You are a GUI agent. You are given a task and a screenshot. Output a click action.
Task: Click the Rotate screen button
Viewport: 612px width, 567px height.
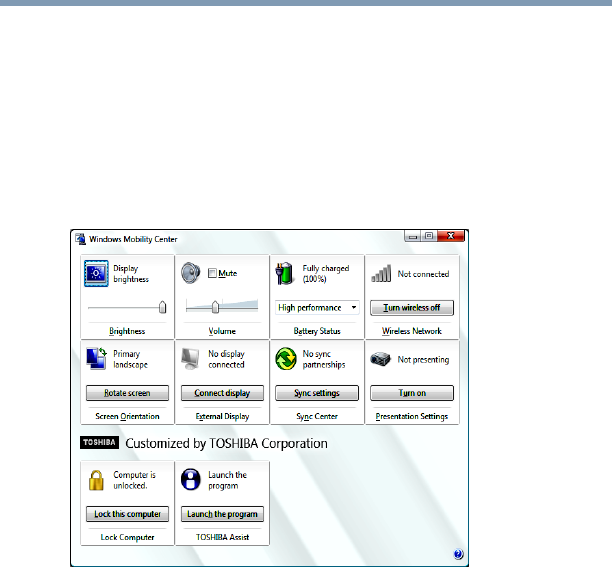(127, 393)
